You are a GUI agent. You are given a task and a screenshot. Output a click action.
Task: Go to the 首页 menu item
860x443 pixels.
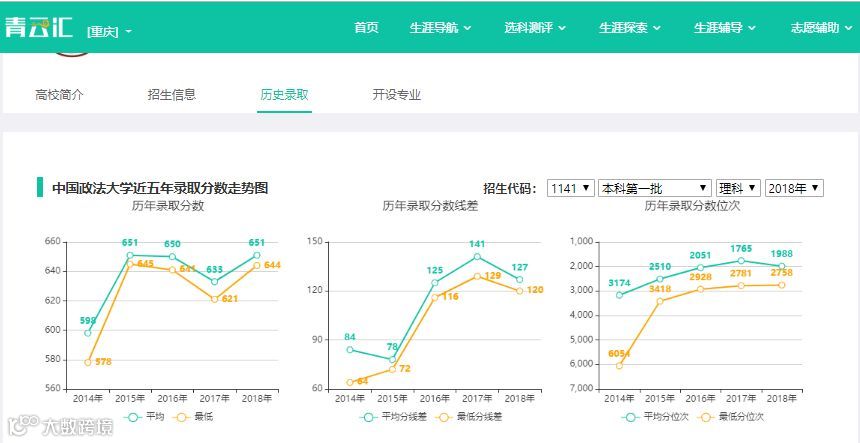366,27
